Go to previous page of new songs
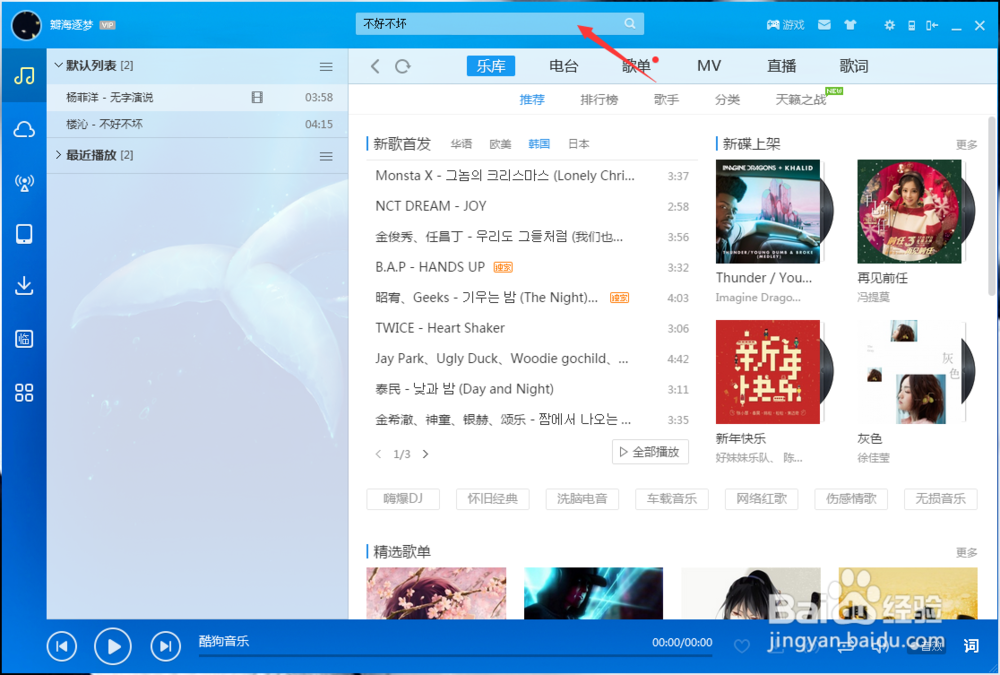The image size is (1000, 675). pyautogui.click(x=378, y=454)
